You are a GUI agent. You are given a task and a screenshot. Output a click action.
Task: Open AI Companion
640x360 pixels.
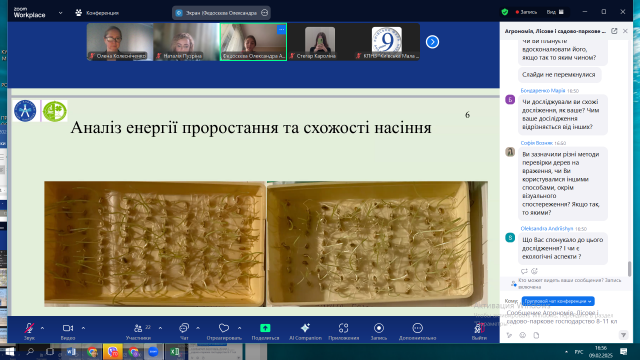[305, 331]
